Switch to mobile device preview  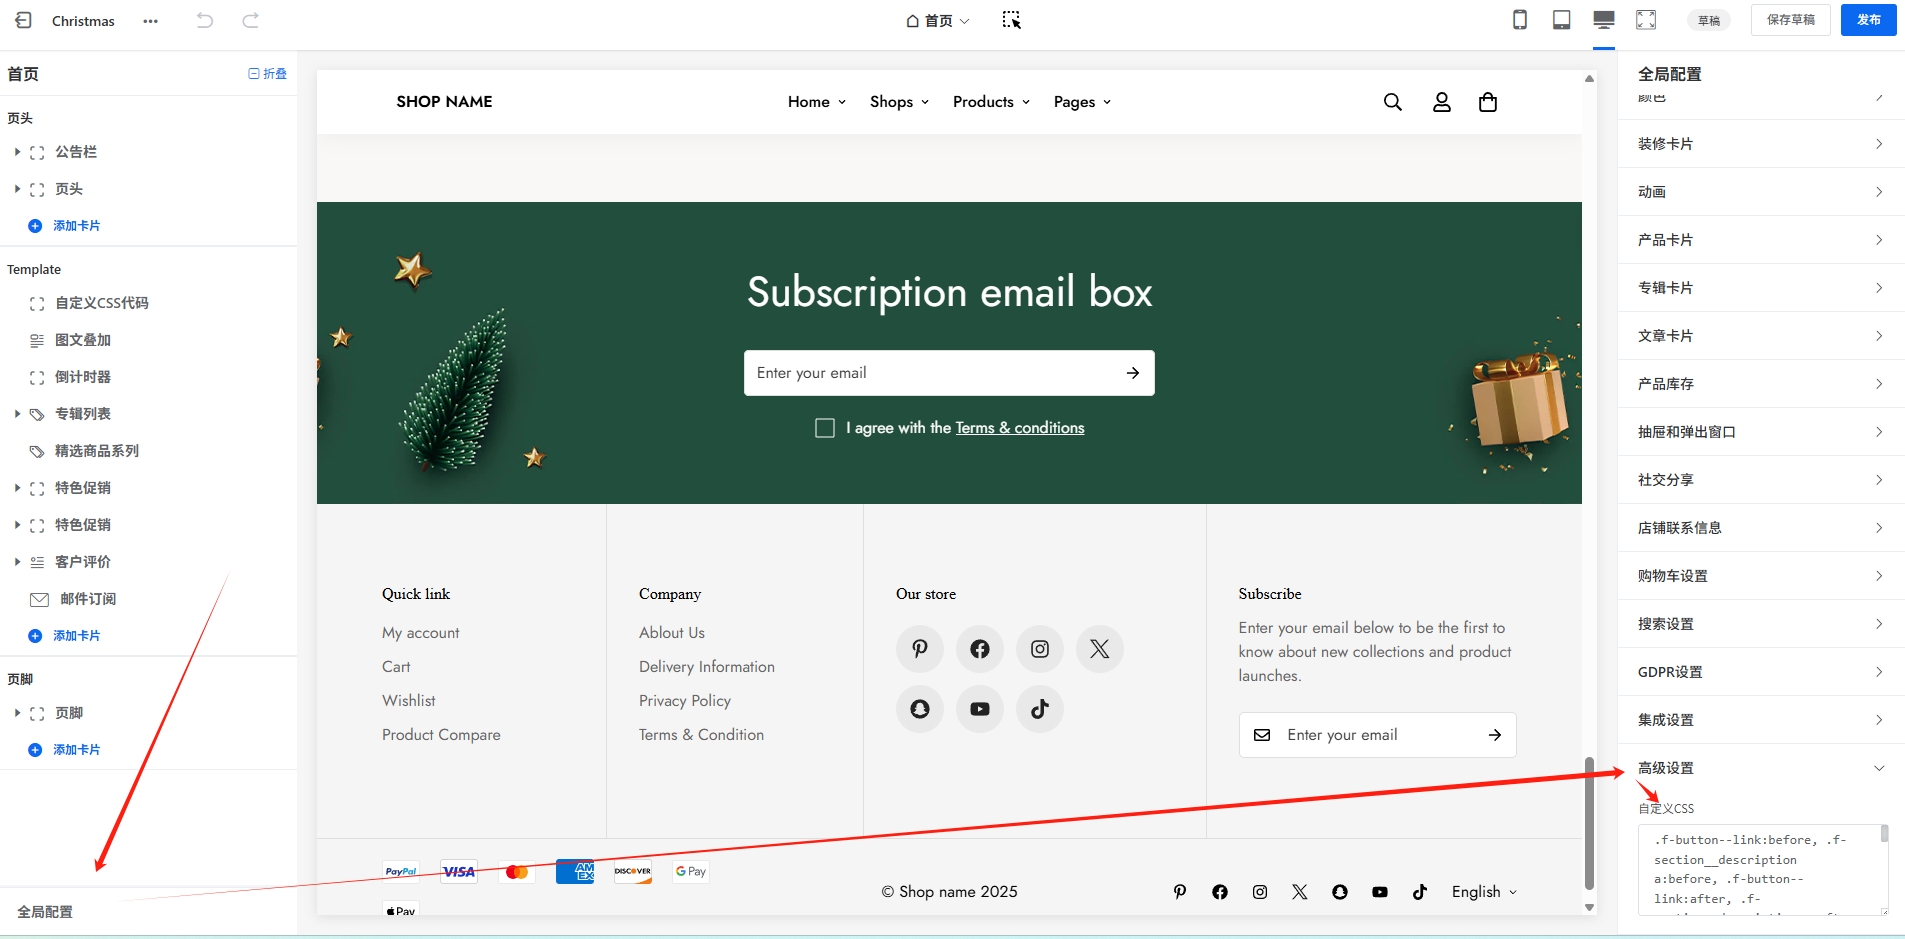(1519, 20)
